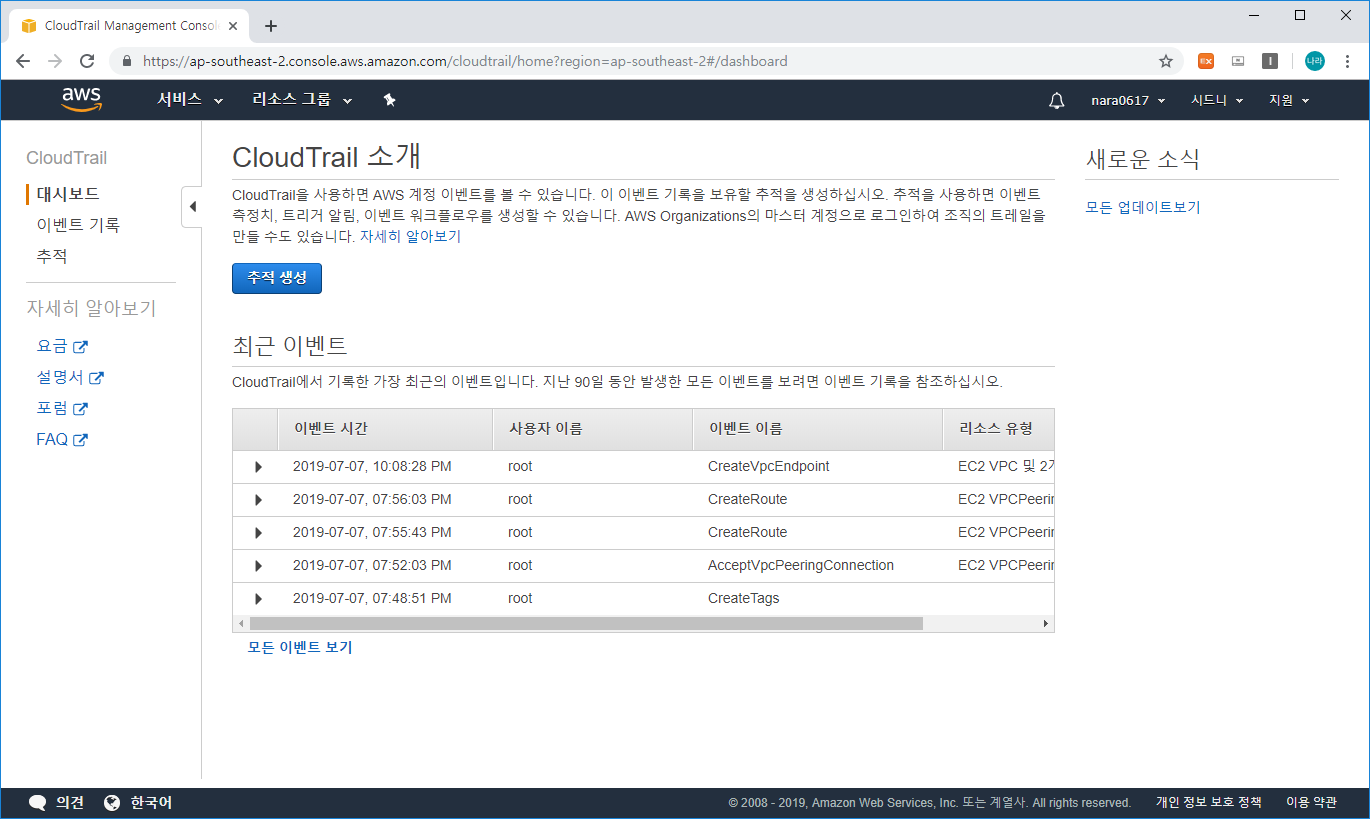Click the CreateVpcEndpoint event name cell
The height and width of the screenshot is (819, 1370).
[x=768, y=466]
